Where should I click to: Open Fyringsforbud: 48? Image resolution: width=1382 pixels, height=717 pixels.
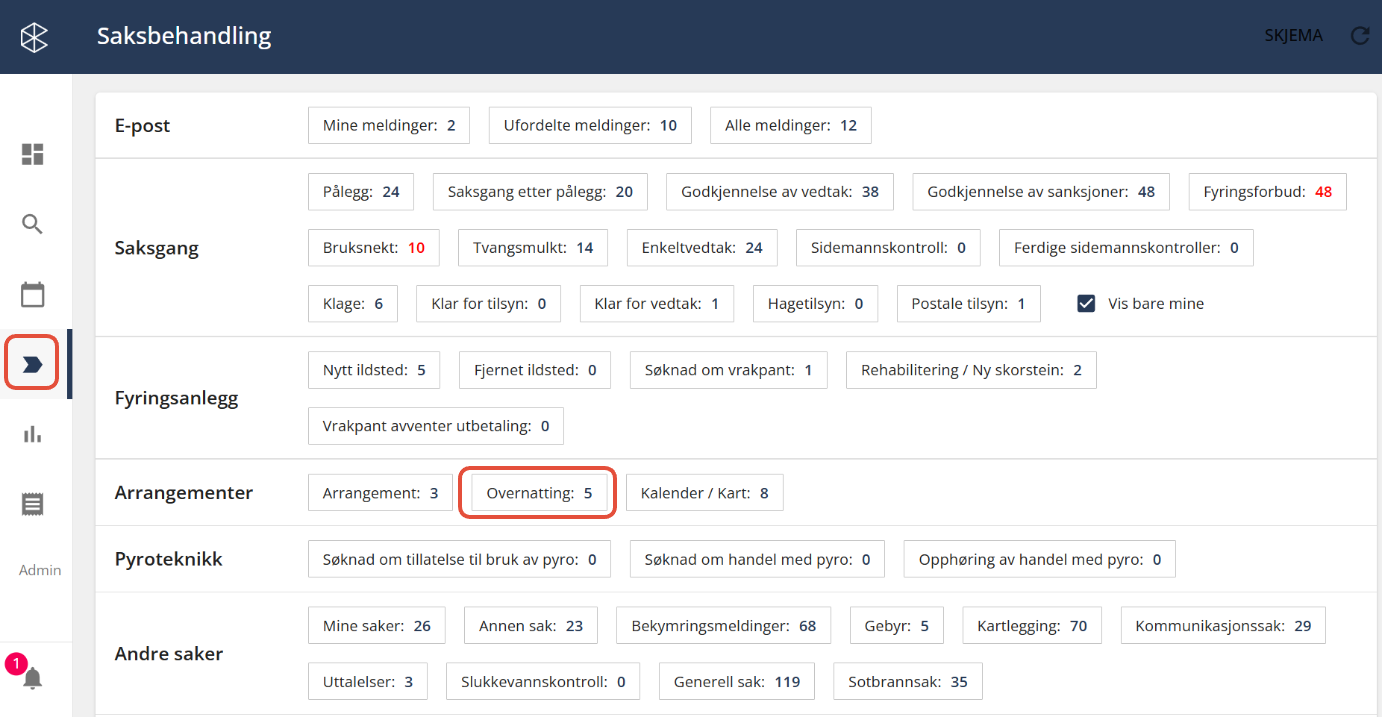tap(1268, 192)
